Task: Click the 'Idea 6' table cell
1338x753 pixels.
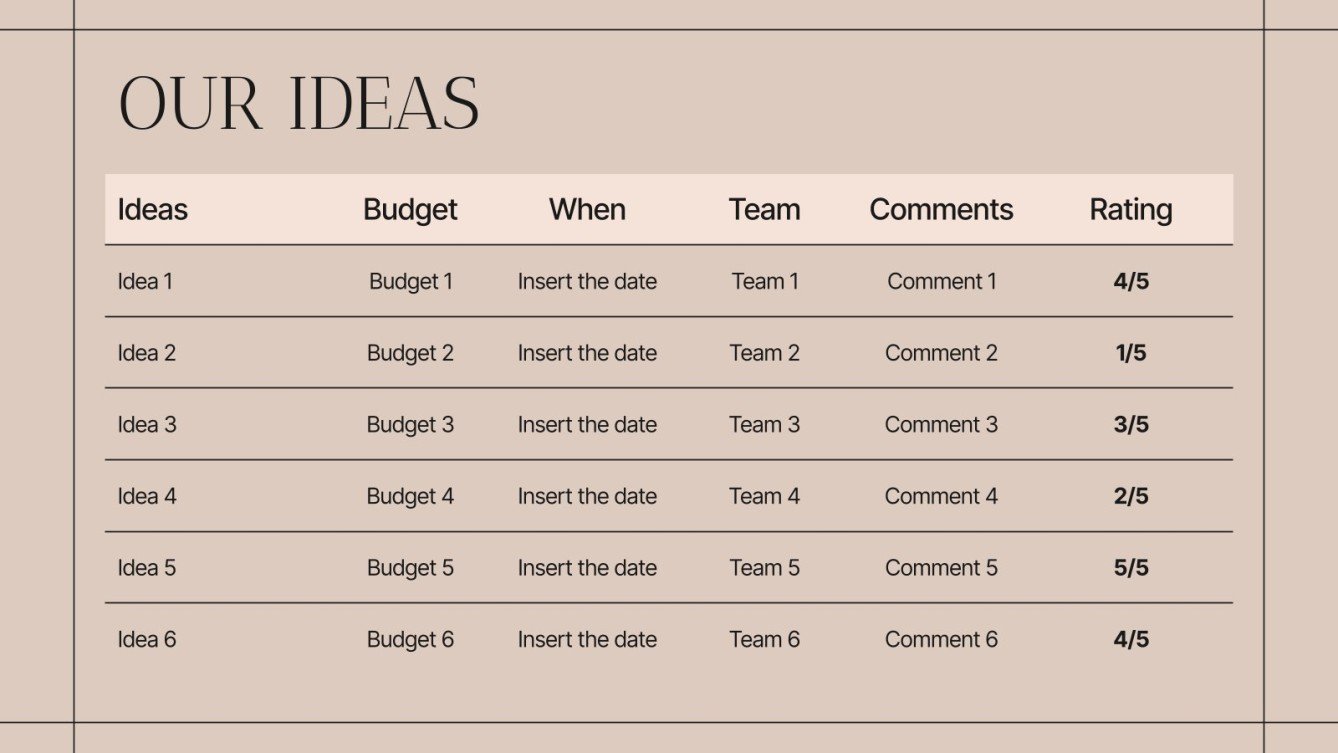Action: [147, 640]
